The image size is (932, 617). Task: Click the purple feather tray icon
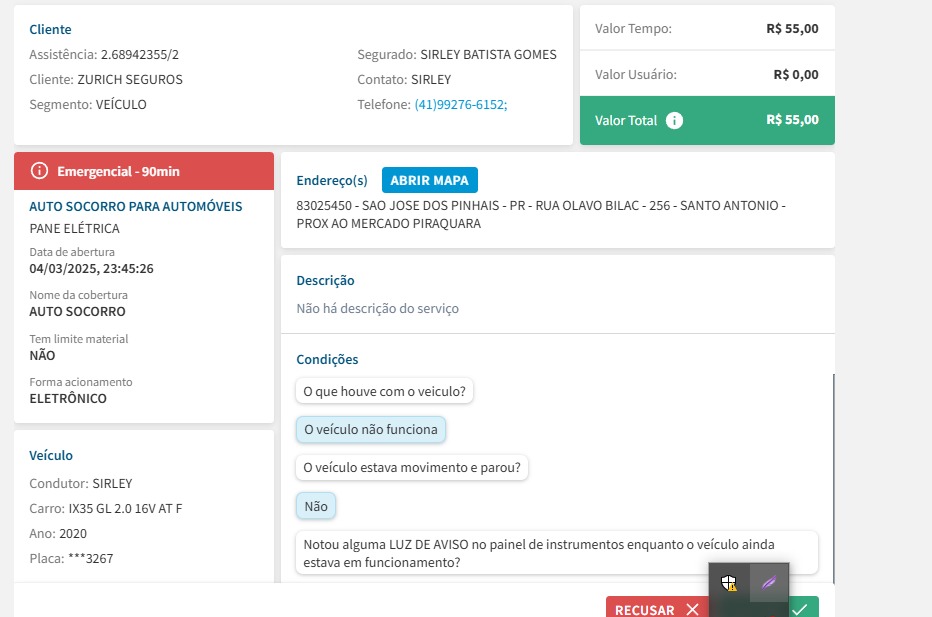[x=768, y=583]
